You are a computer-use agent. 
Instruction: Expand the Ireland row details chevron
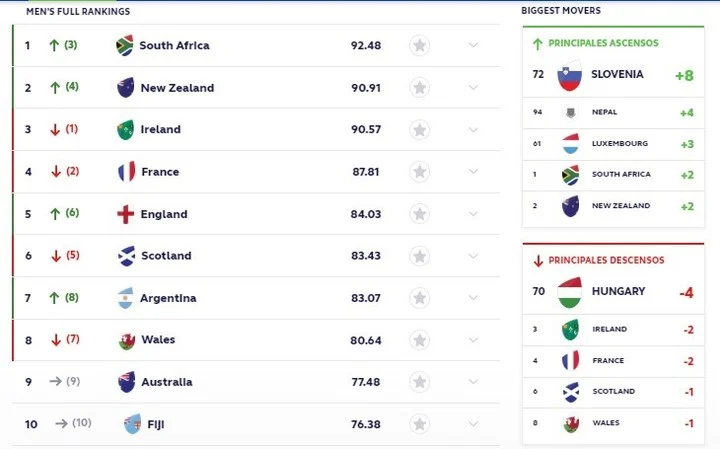(473, 130)
